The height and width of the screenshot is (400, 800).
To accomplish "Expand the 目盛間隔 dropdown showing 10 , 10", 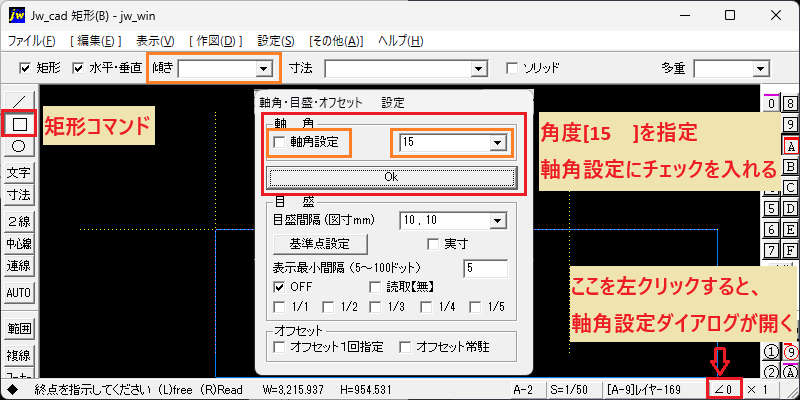I will (x=496, y=221).
